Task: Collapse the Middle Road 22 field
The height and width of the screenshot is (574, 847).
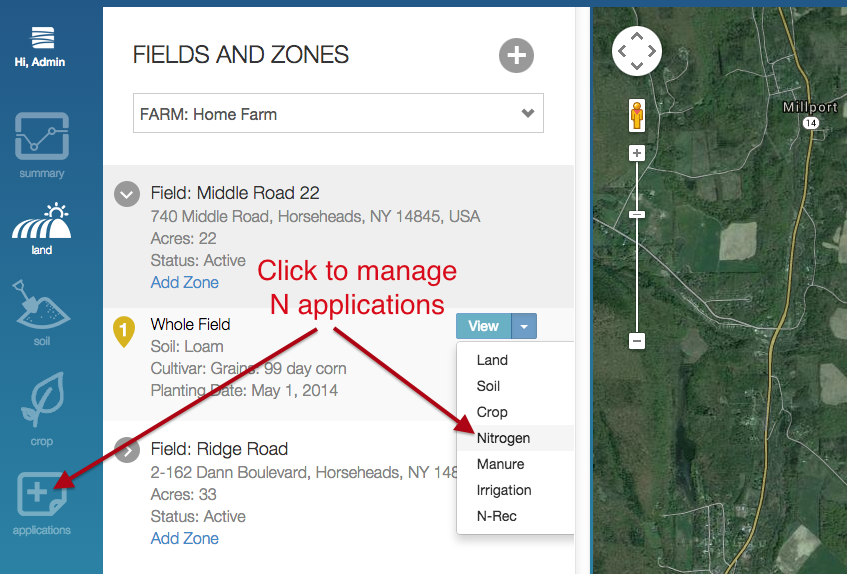Action: 127,194
